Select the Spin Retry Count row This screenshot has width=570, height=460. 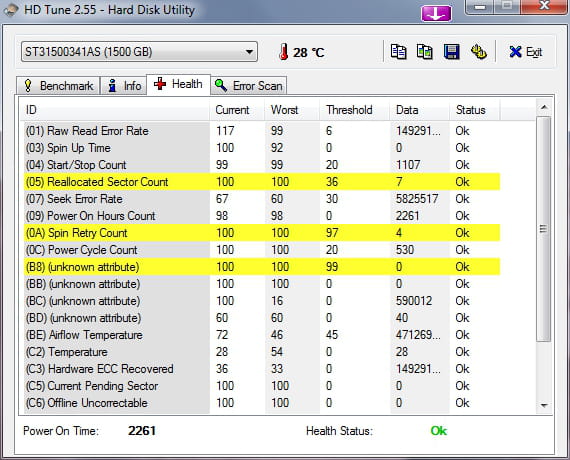[x=262, y=233]
